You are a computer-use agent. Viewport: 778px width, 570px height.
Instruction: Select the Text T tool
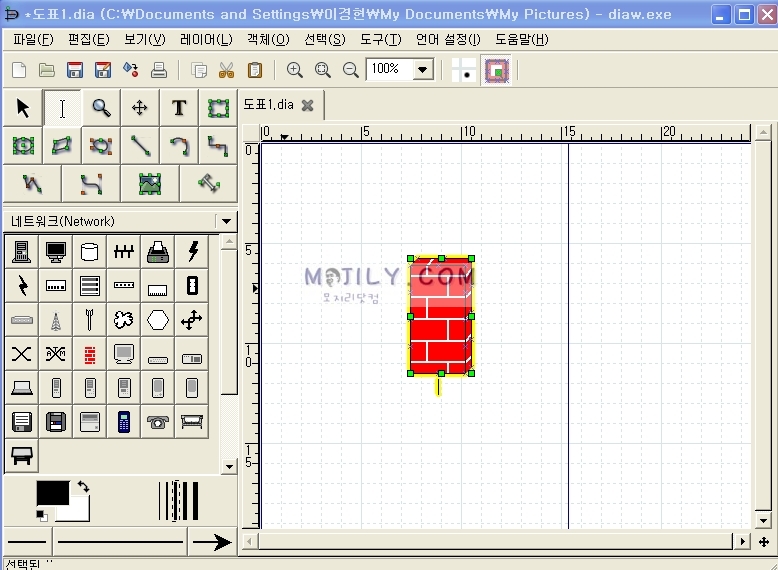179,108
